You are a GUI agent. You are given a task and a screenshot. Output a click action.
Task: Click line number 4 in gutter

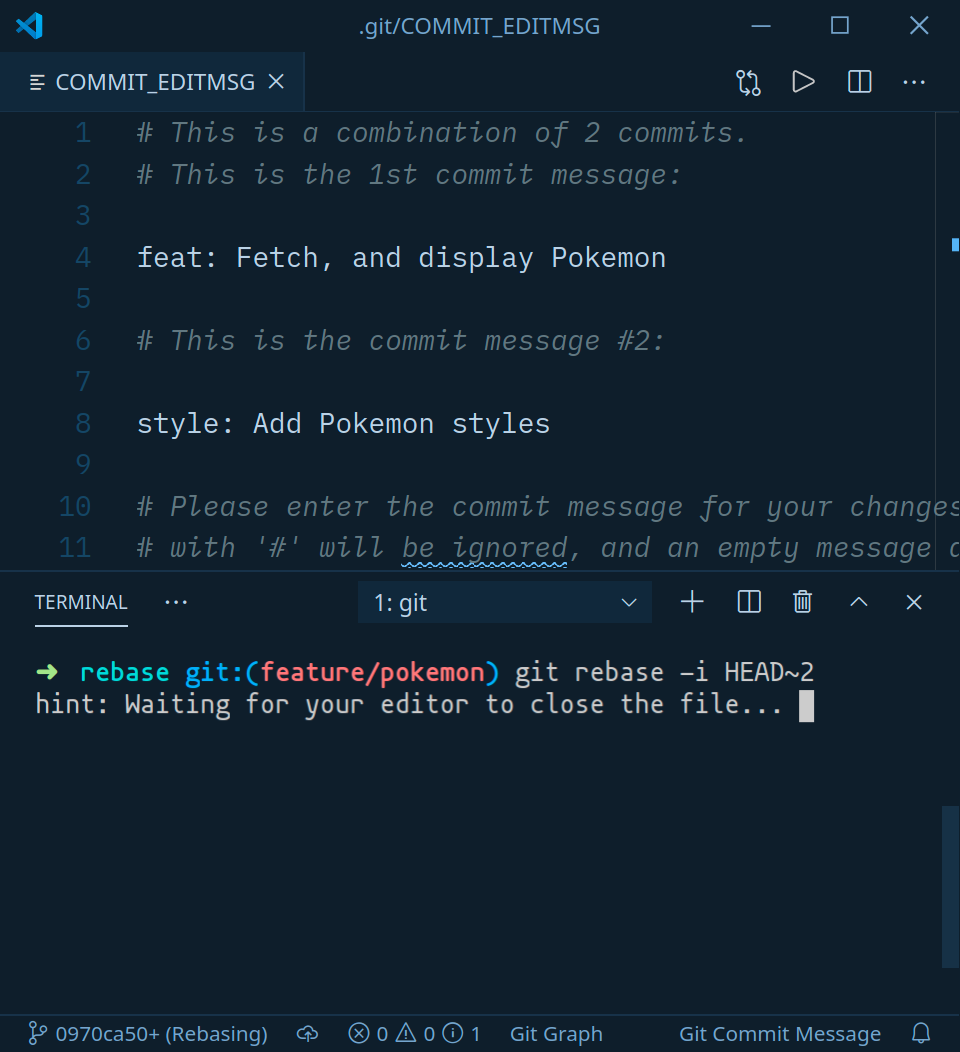83,258
